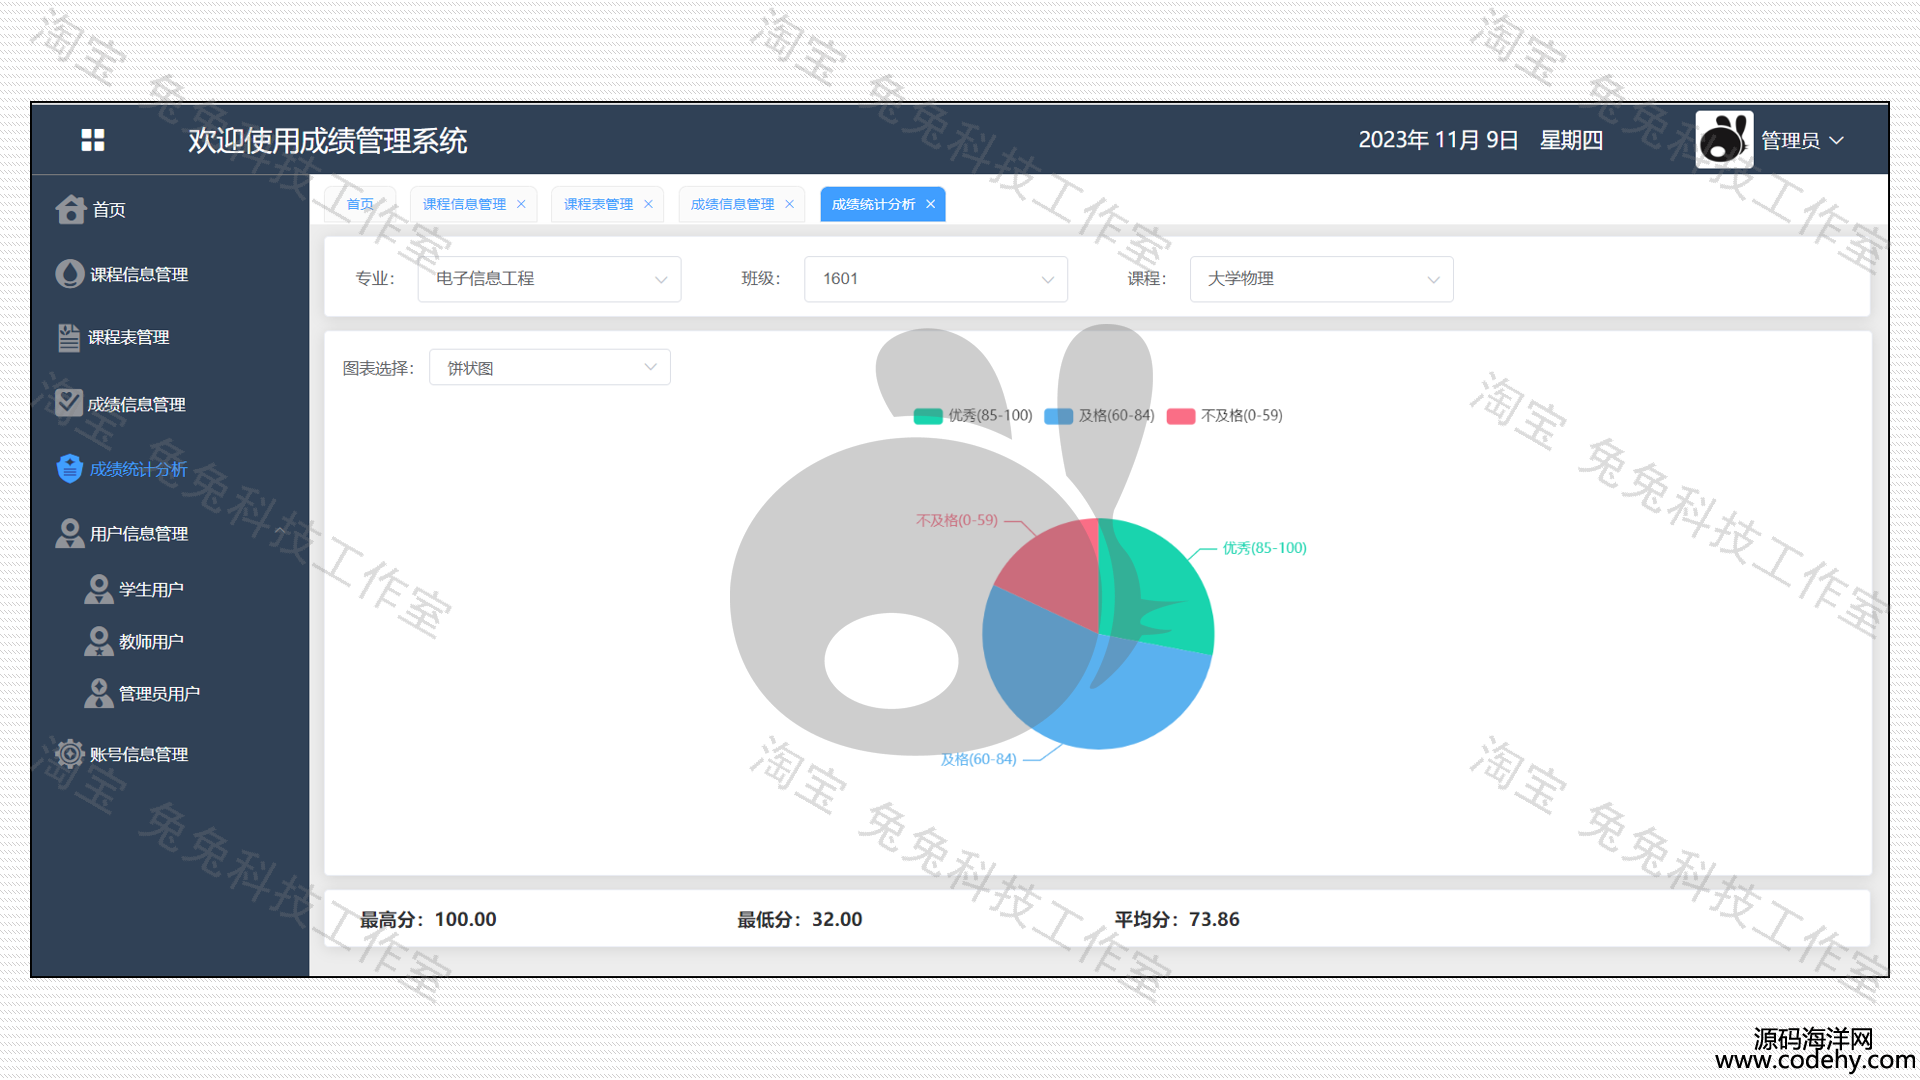
Task: Collapse 用户信息管理 sidebar group
Action: click(170, 533)
